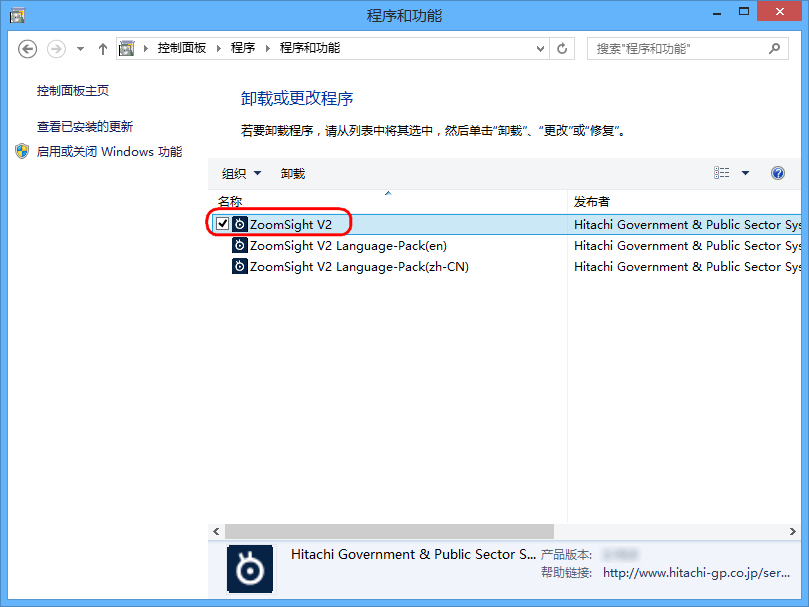The width and height of the screenshot is (809, 607).
Task: Expand chevron after 程序 breadcrumb
Action: coord(268,49)
